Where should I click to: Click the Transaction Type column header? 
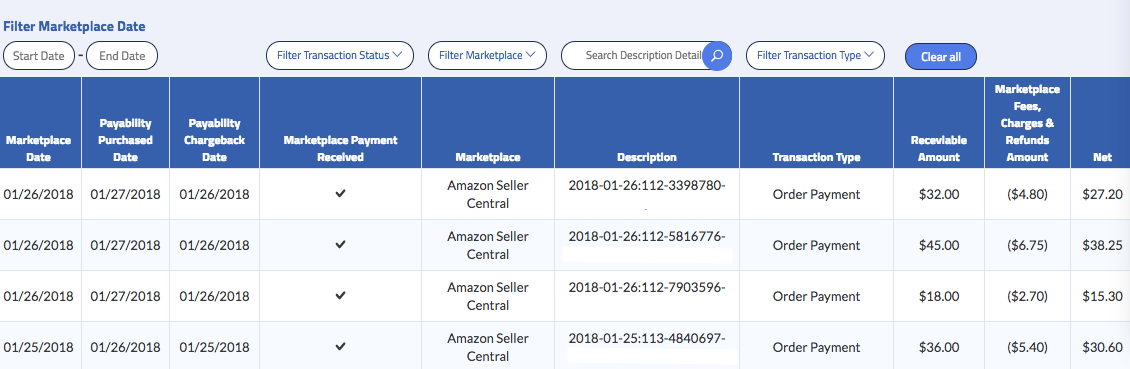coord(816,157)
